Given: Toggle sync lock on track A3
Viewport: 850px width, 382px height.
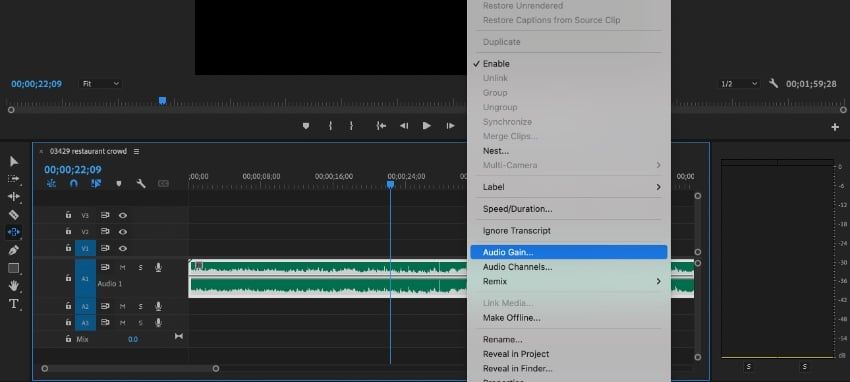Looking at the screenshot, I should pyautogui.click(x=105, y=322).
